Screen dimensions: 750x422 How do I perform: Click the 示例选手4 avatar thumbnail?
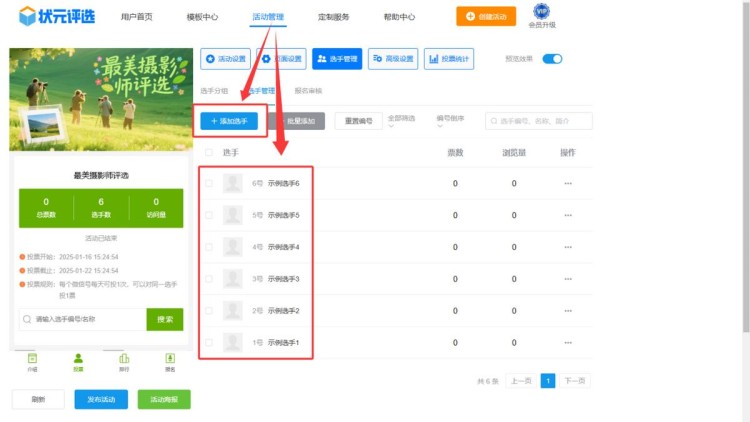pos(233,247)
